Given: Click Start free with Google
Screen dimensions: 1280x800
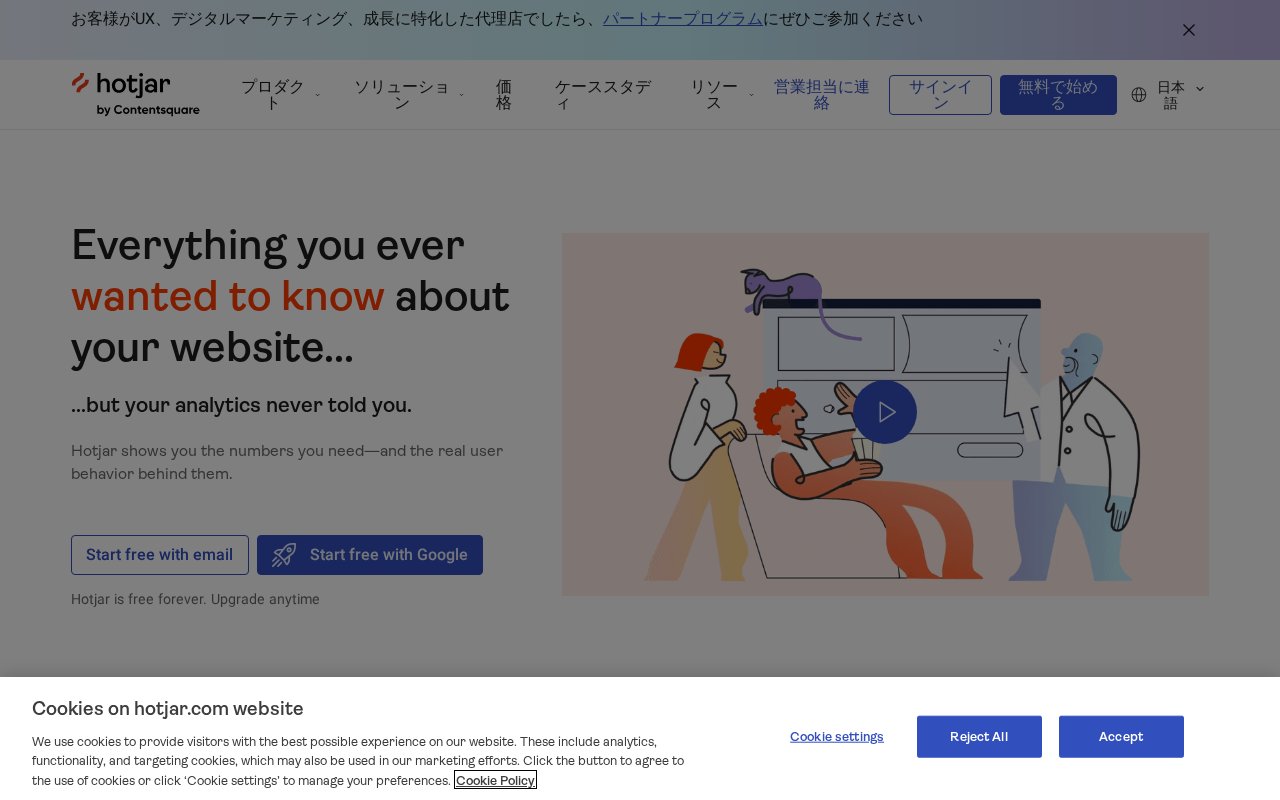Looking at the screenshot, I should tap(370, 555).
